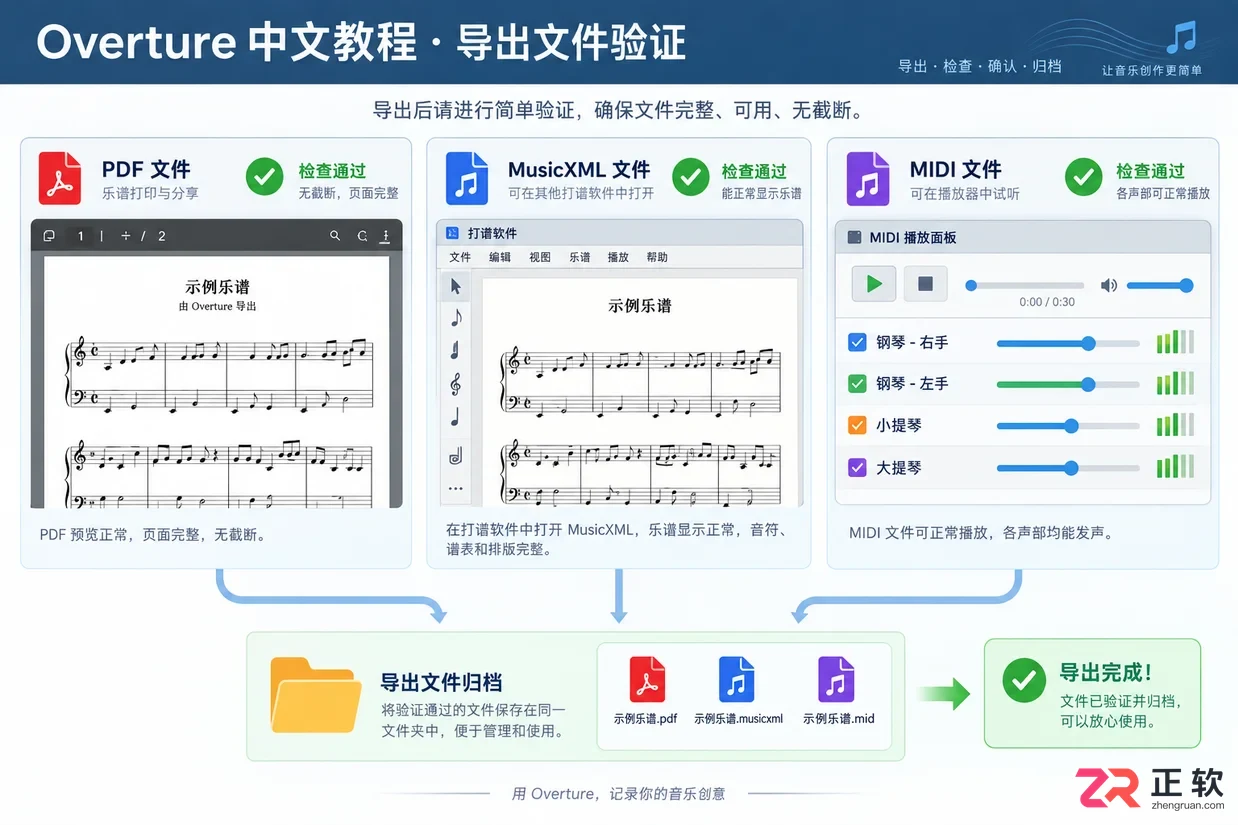Viewport: 1238px width, 825px height.
Task: Click the MIDI 播放面板 title text
Action: (x=913, y=237)
